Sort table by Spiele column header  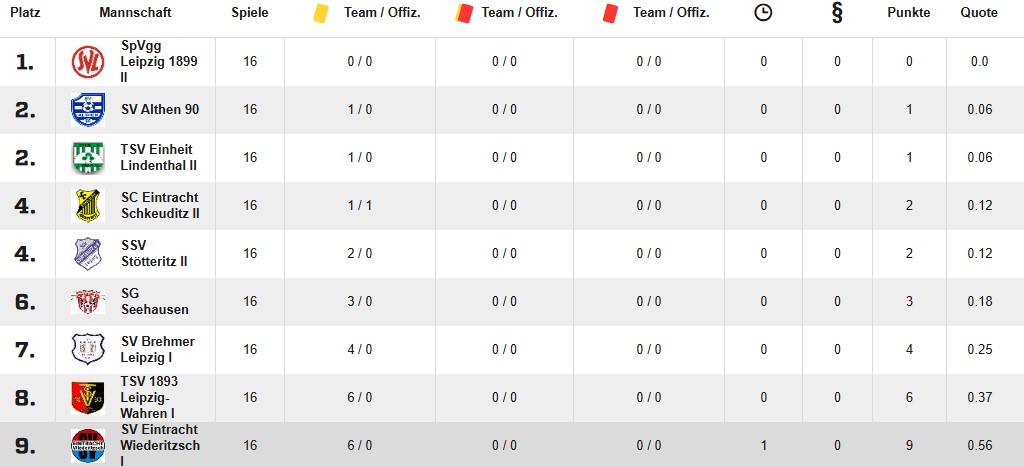249,12
